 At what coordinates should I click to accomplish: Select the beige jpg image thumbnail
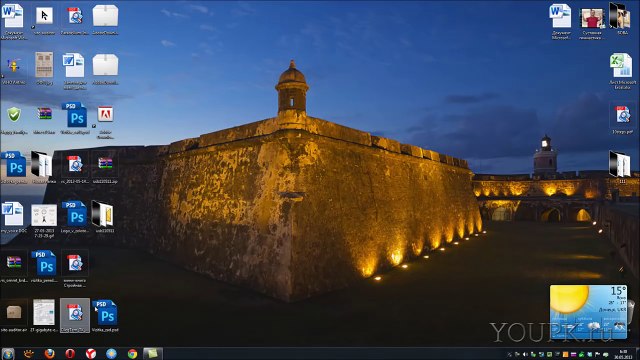pos(44,64)
